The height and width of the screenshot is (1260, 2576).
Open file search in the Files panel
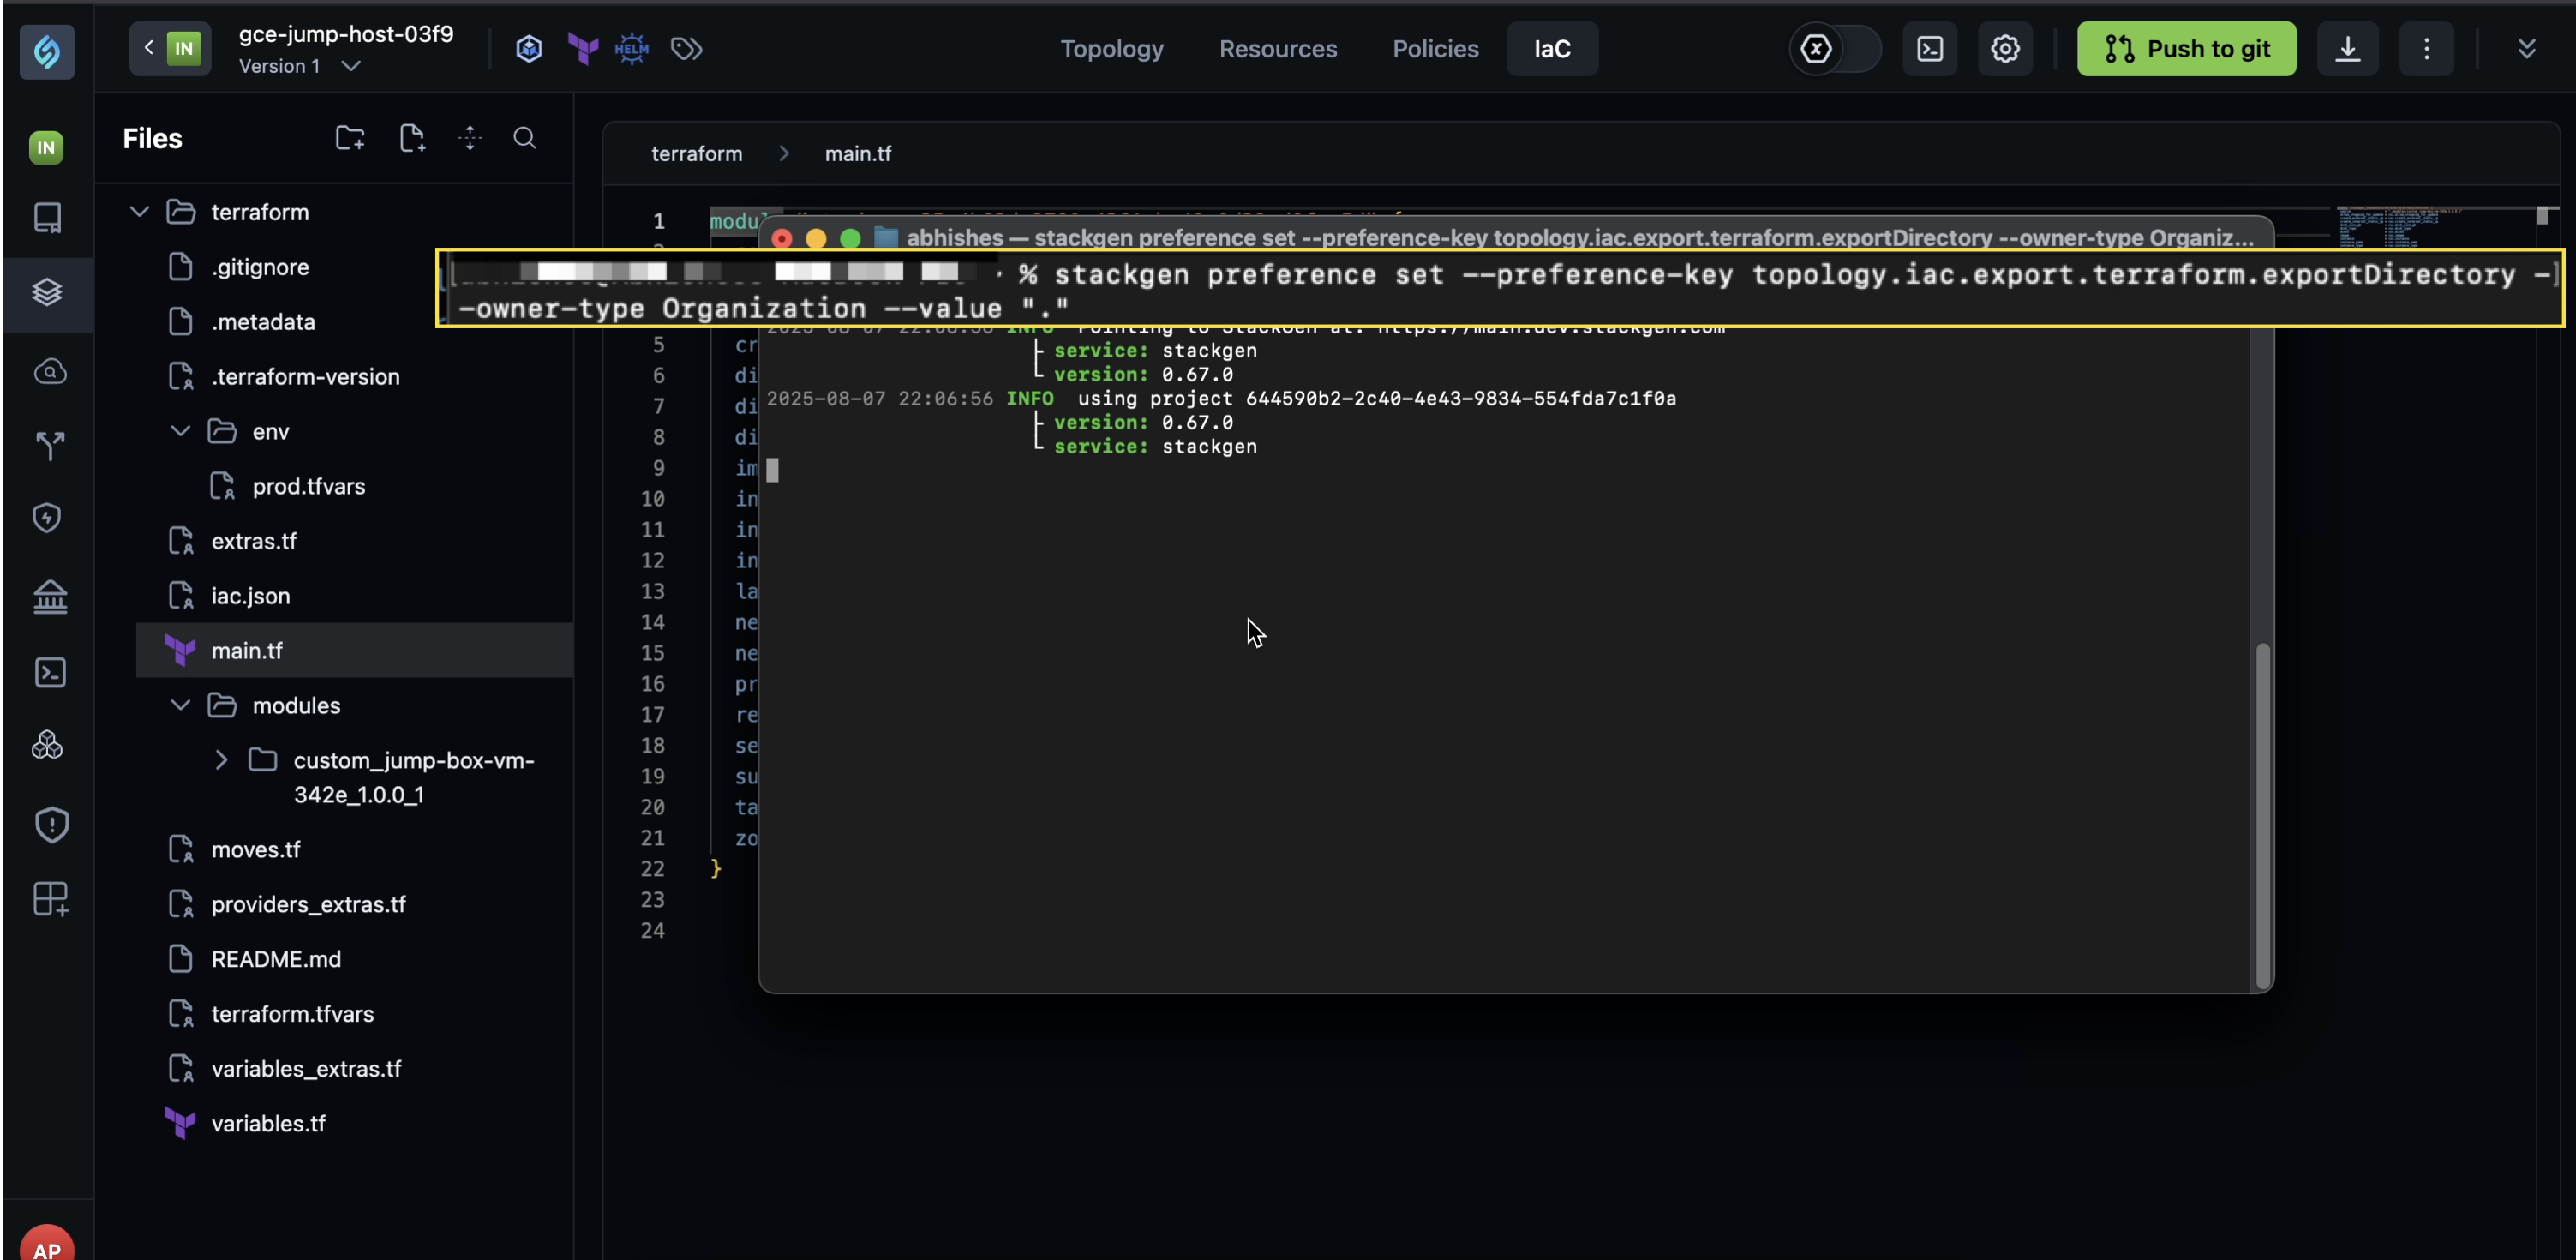(x=524, y=137)
